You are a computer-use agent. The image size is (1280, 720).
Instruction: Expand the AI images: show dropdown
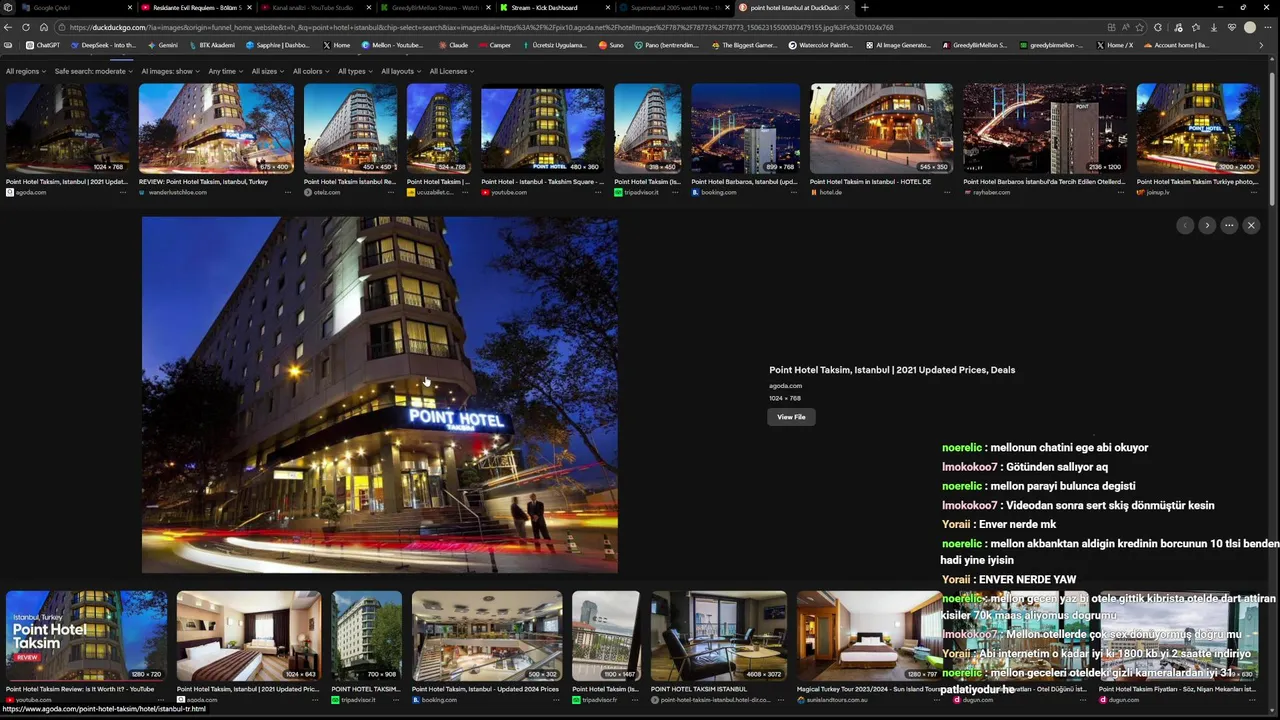[x=170, y=71]
